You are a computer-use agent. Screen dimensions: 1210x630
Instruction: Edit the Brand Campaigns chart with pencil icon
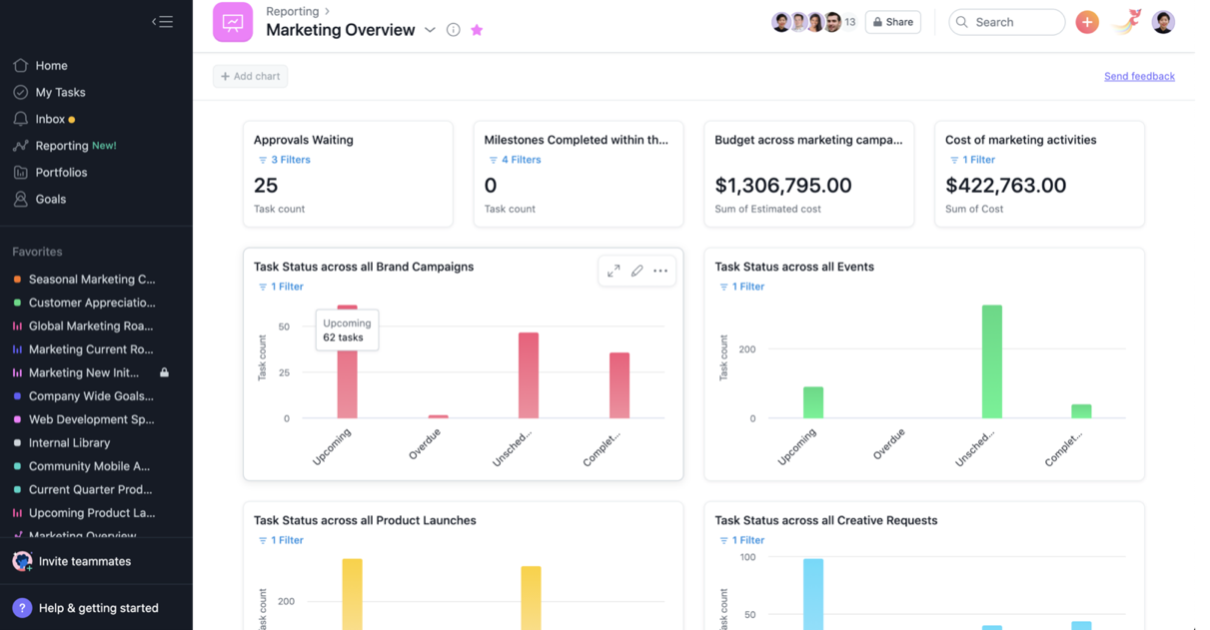tap(637, 271)
